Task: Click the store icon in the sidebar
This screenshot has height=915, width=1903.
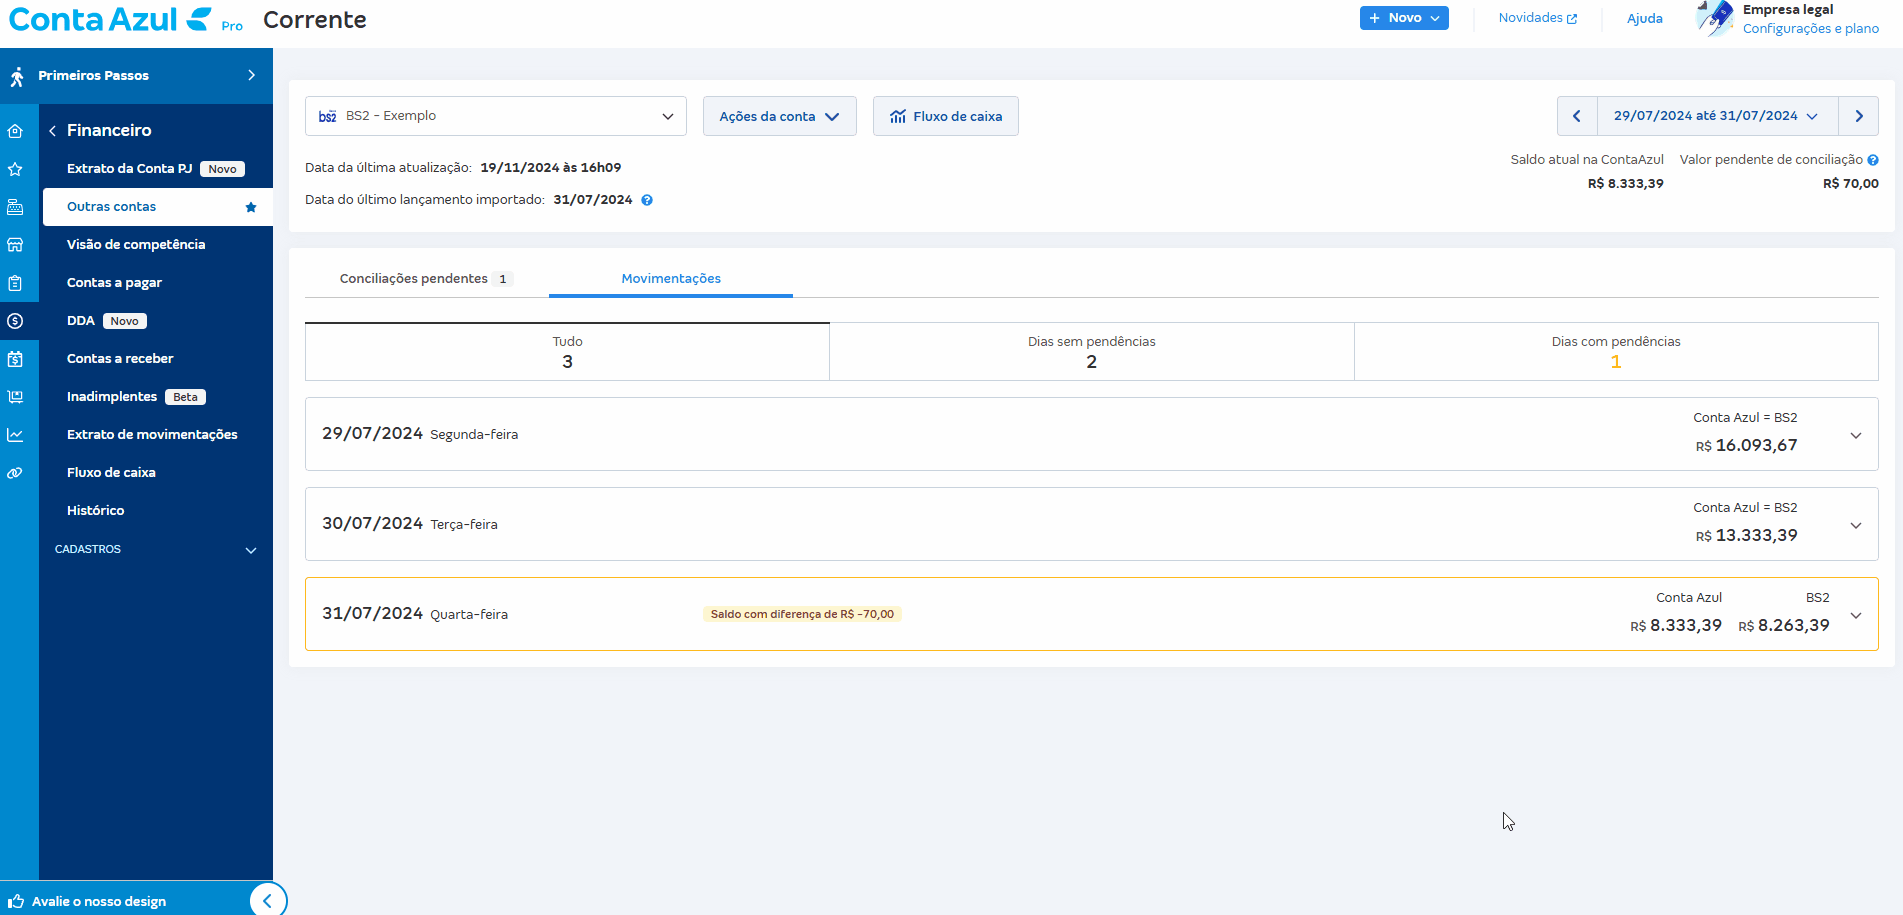Action: click(x=15, y=245)
